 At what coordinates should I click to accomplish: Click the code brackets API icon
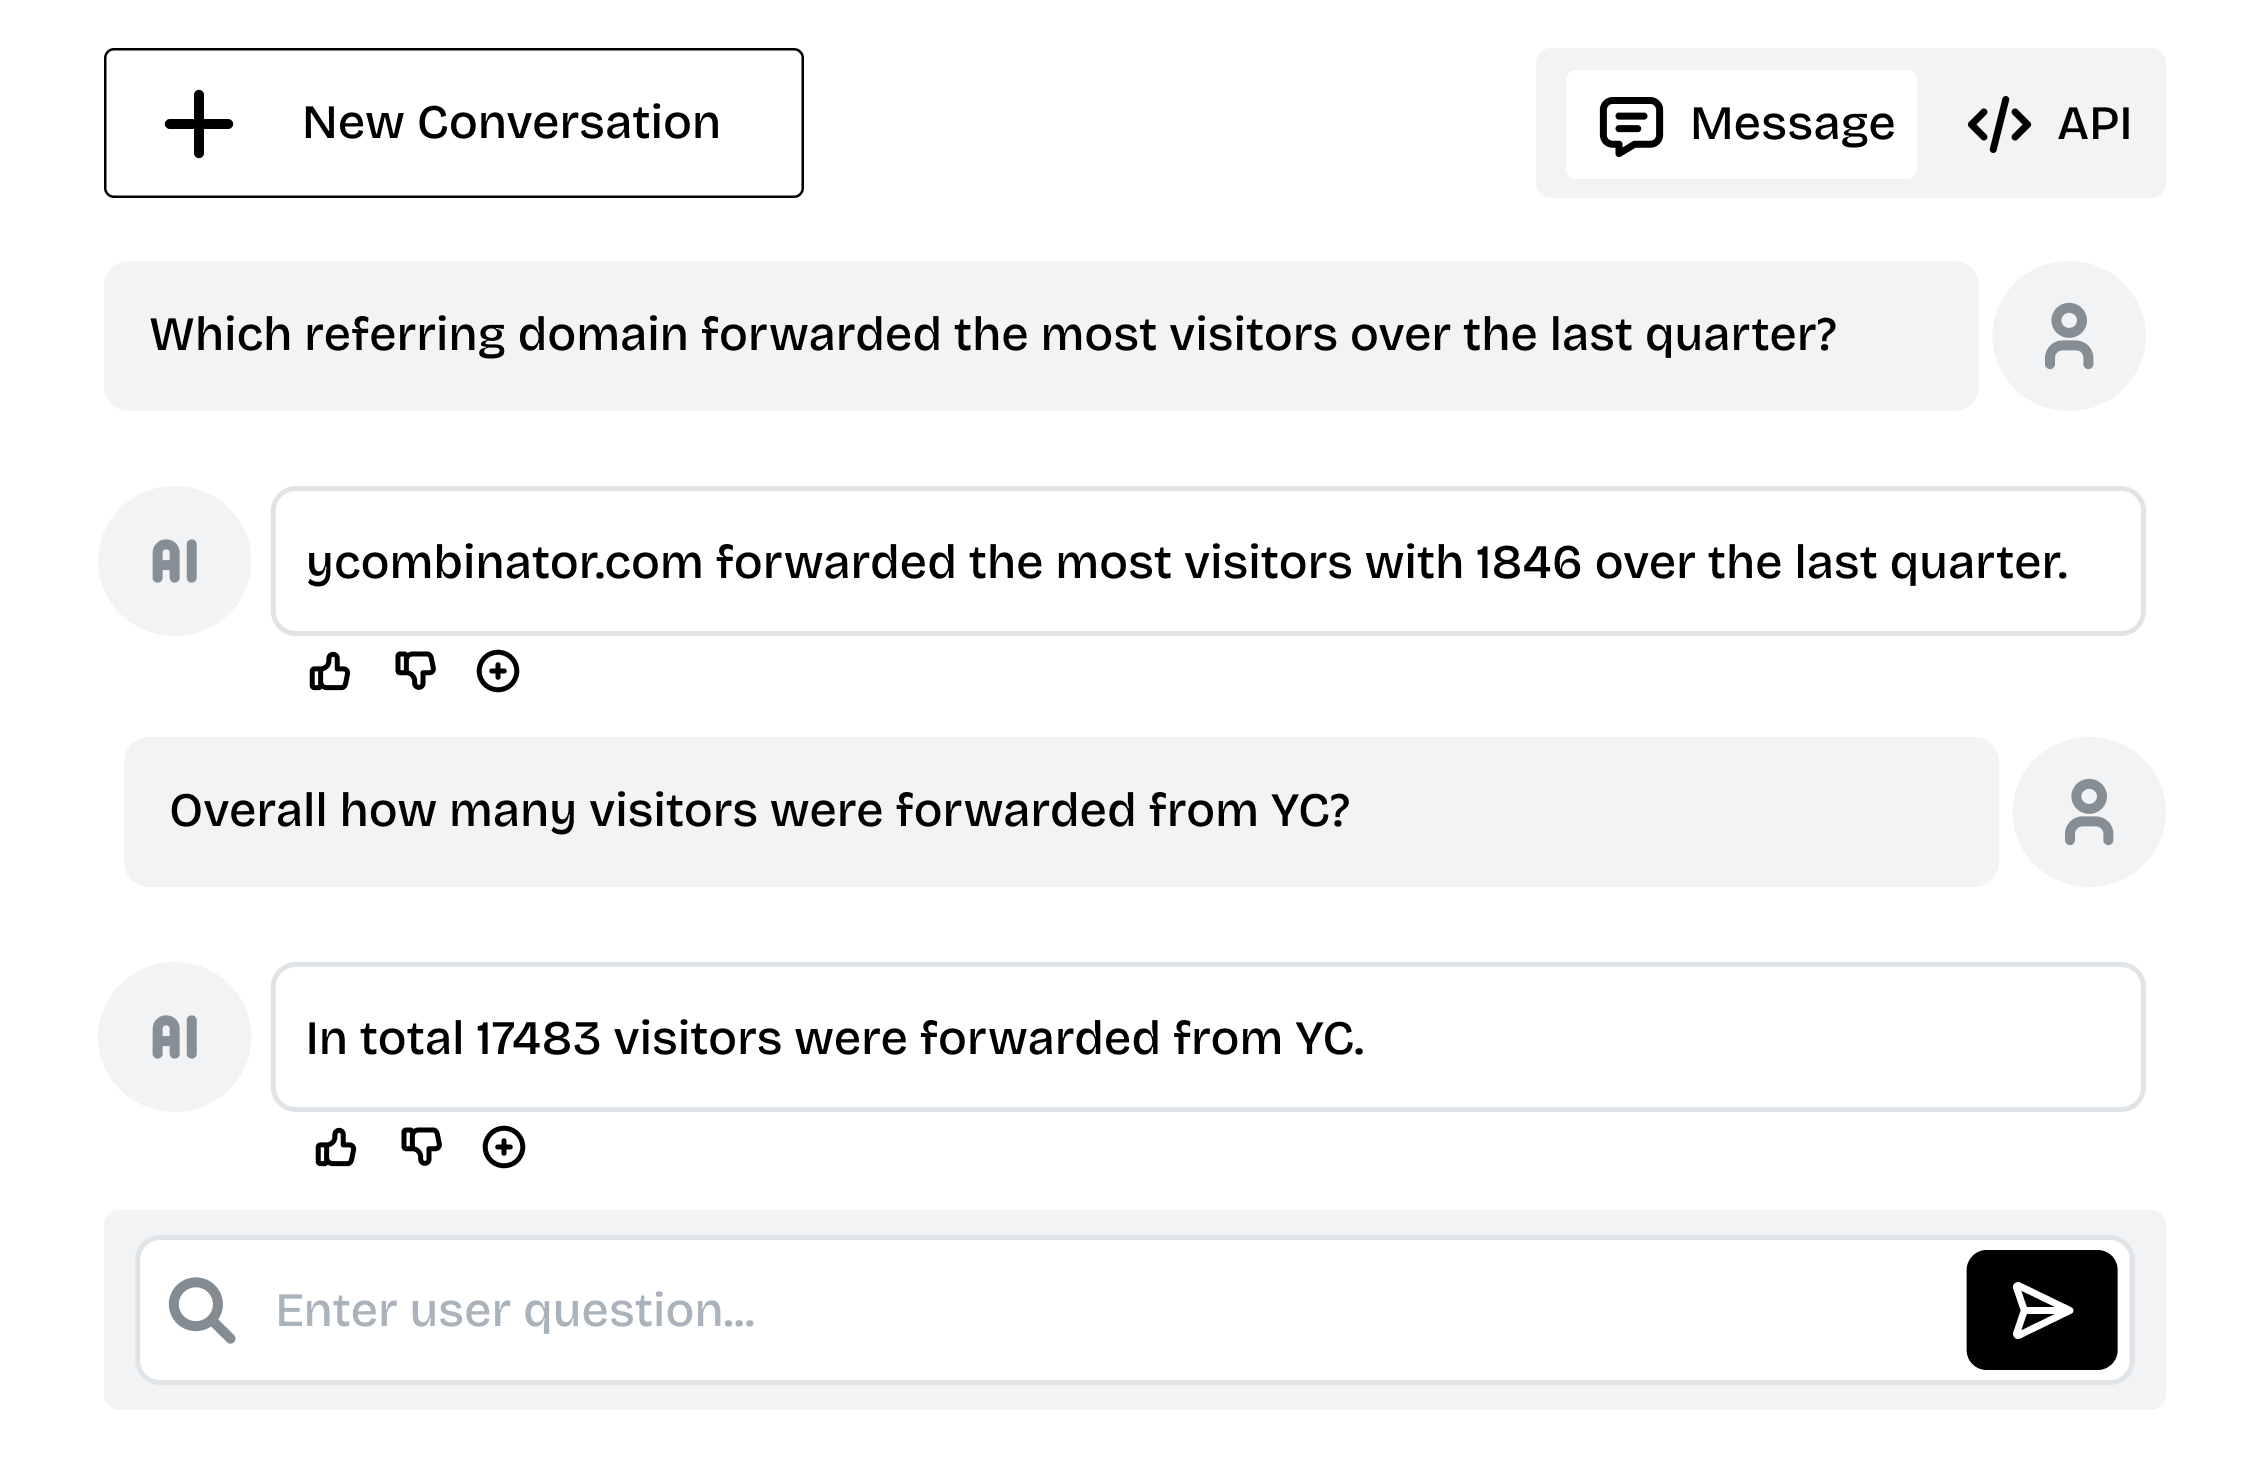point(1998,125)
